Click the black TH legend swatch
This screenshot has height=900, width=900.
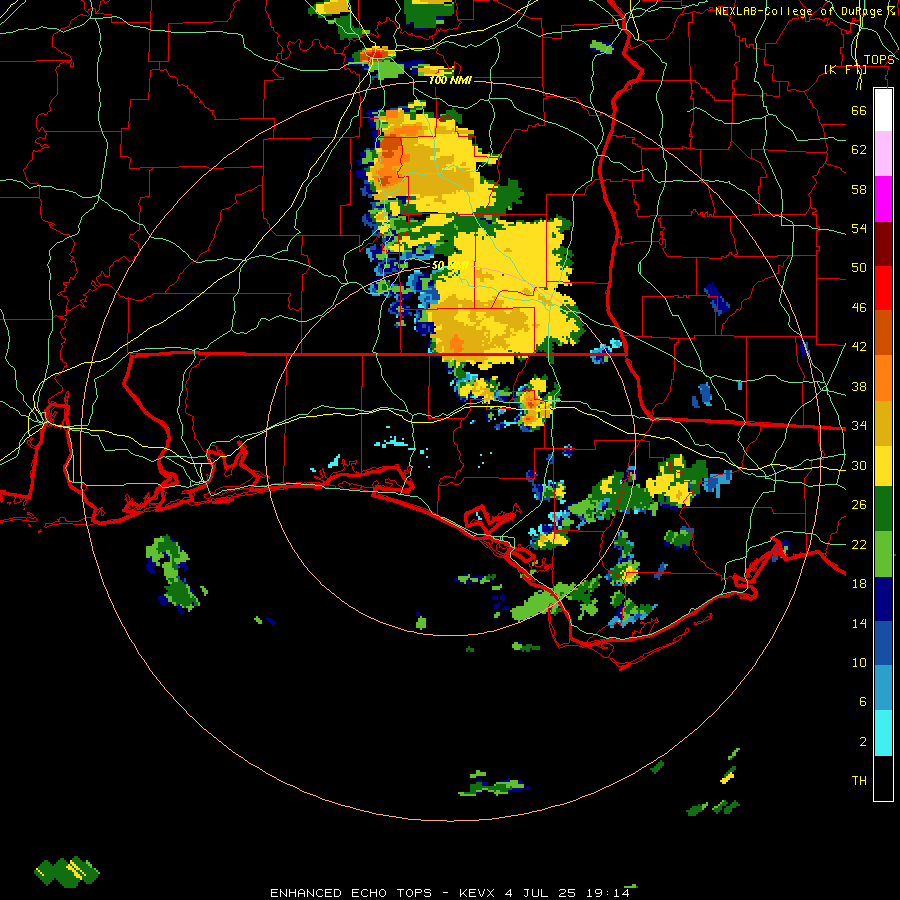click(883, 778)
